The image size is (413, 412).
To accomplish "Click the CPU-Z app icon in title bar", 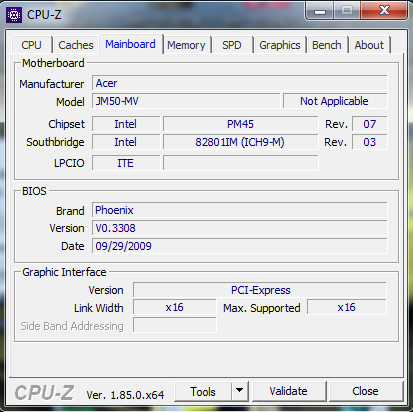I will pyautogui.click(x=14, y=15).
